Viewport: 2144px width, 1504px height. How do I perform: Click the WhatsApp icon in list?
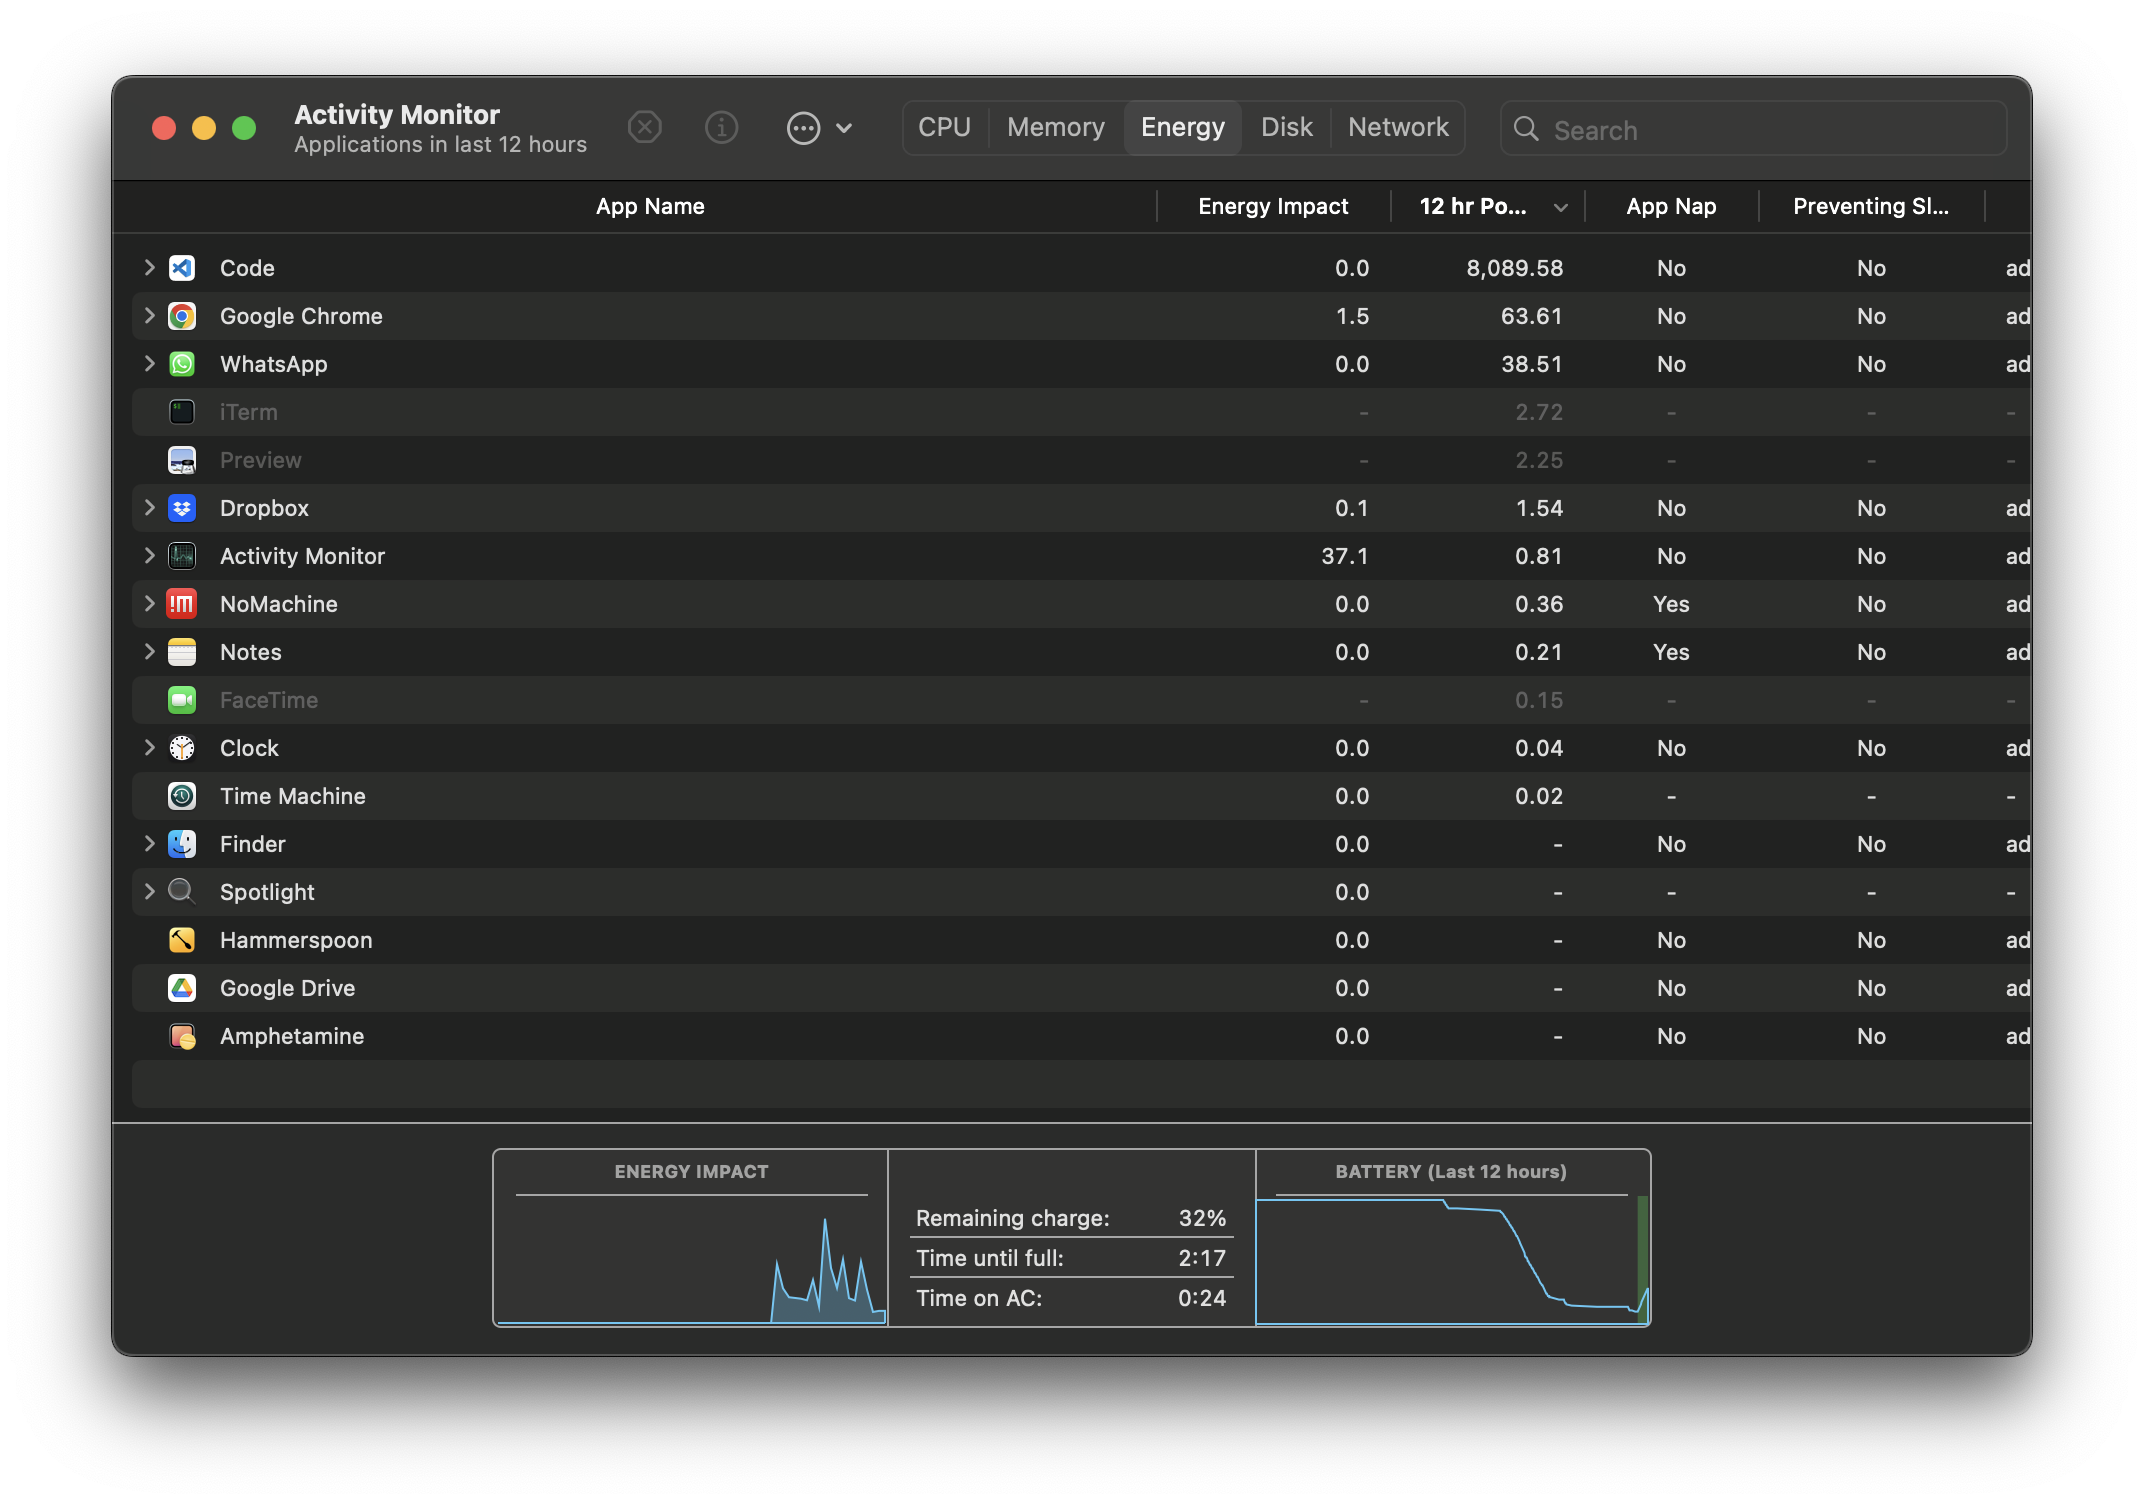point(182,364)
